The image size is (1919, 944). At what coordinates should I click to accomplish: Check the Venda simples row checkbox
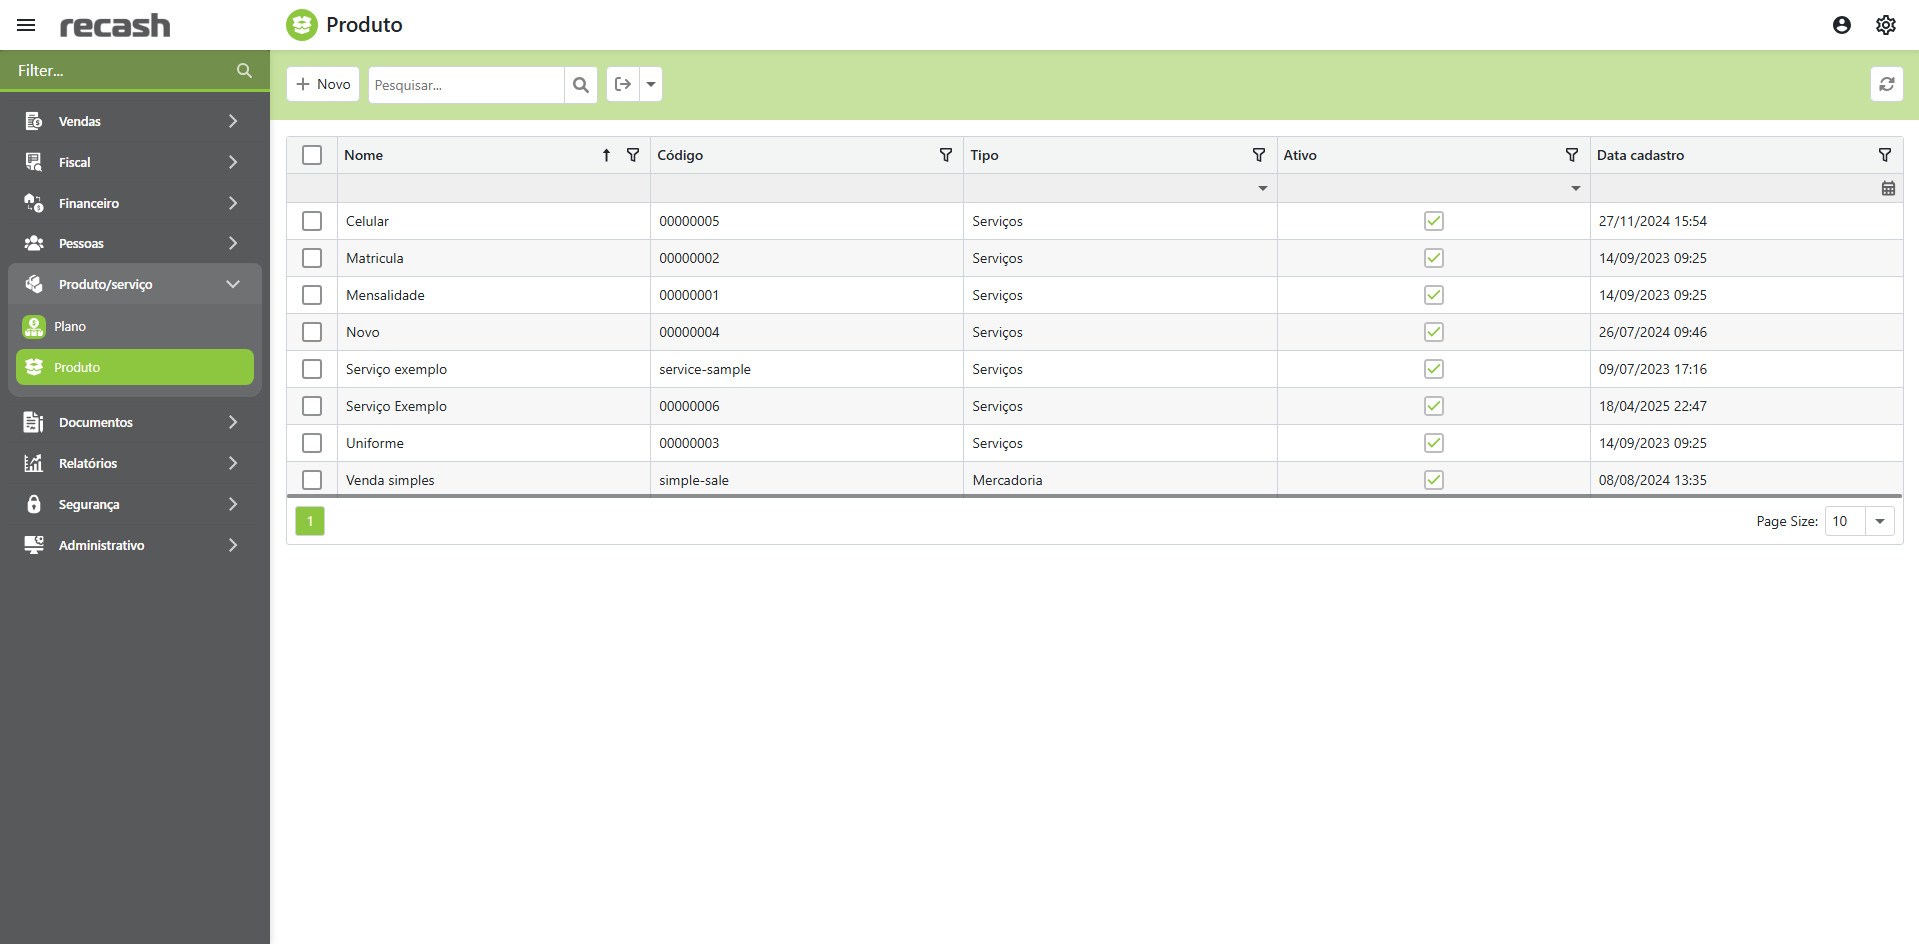(x=312, y=480)
